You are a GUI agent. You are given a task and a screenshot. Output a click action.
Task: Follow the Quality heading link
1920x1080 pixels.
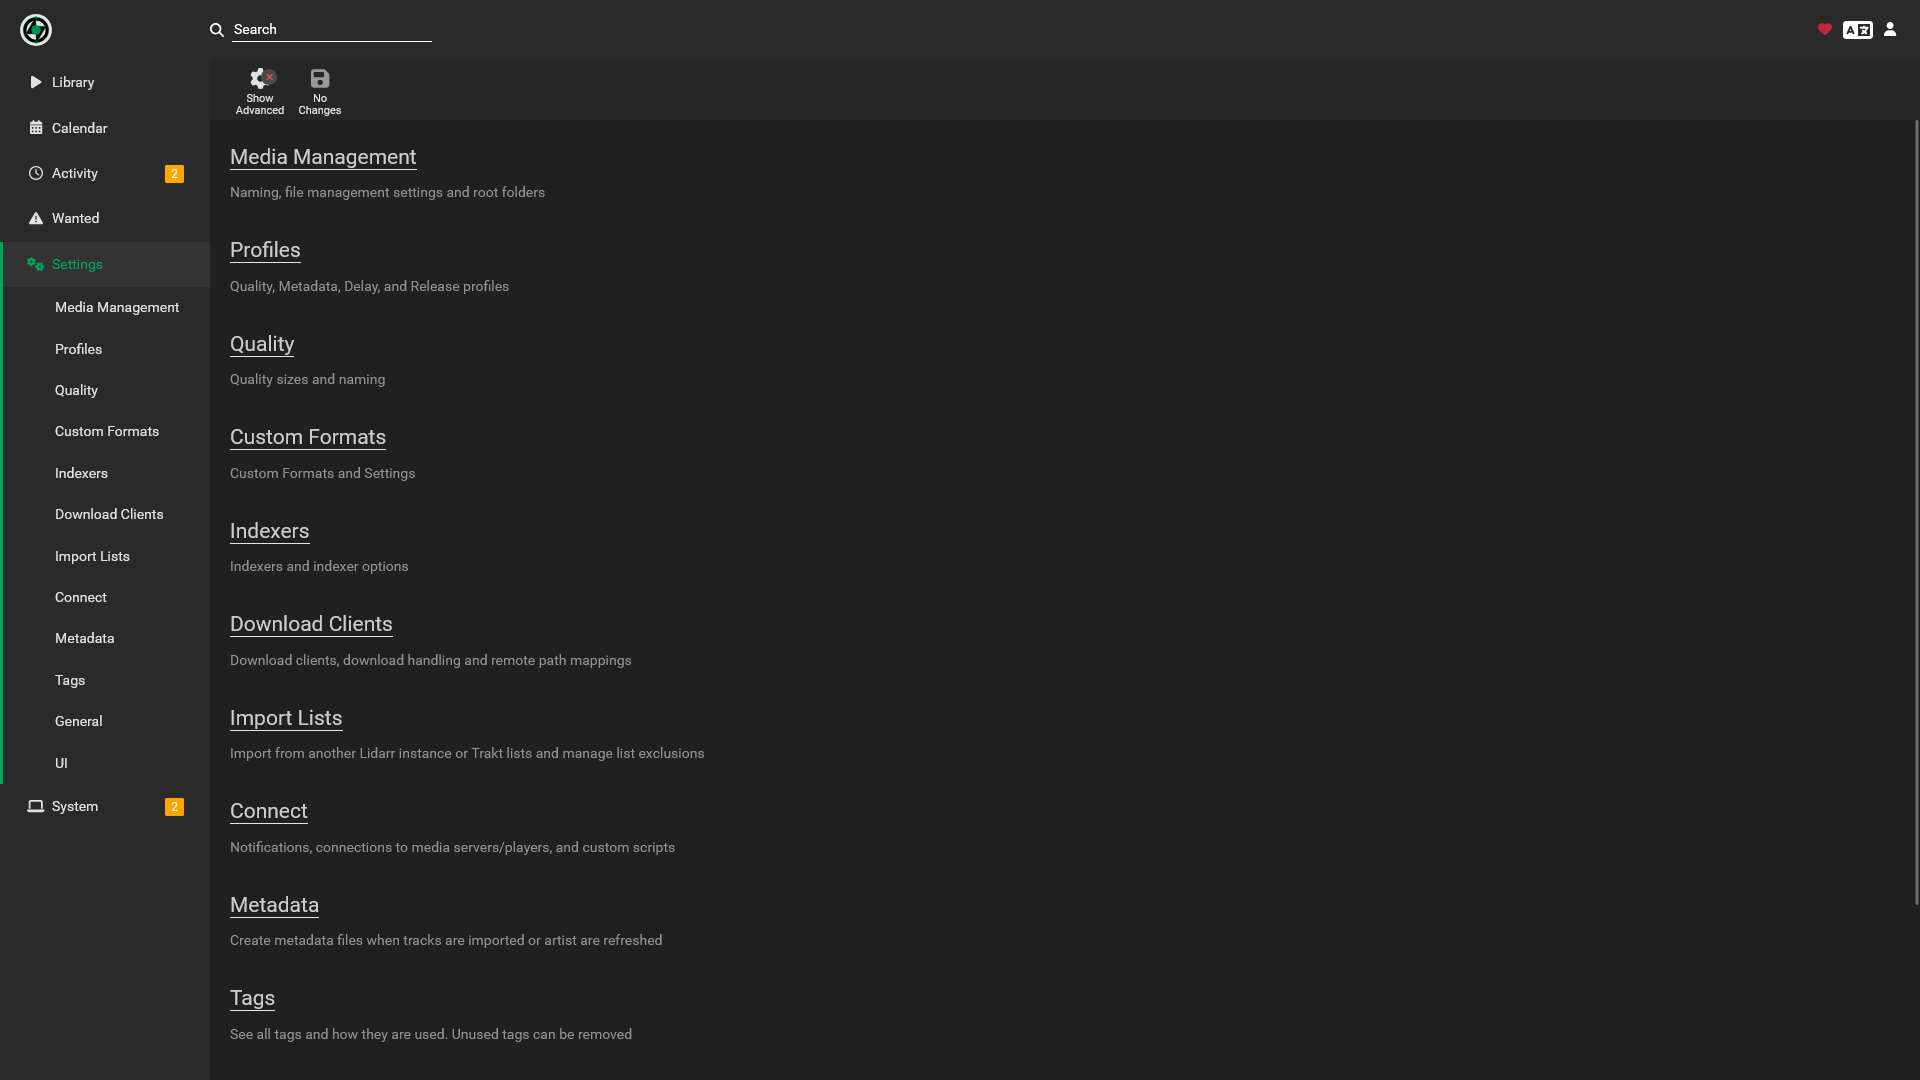[x=262, y=344]
